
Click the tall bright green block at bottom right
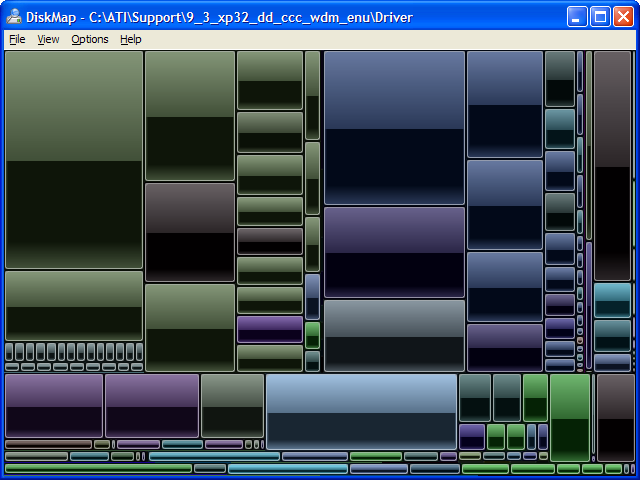[570, 417]
